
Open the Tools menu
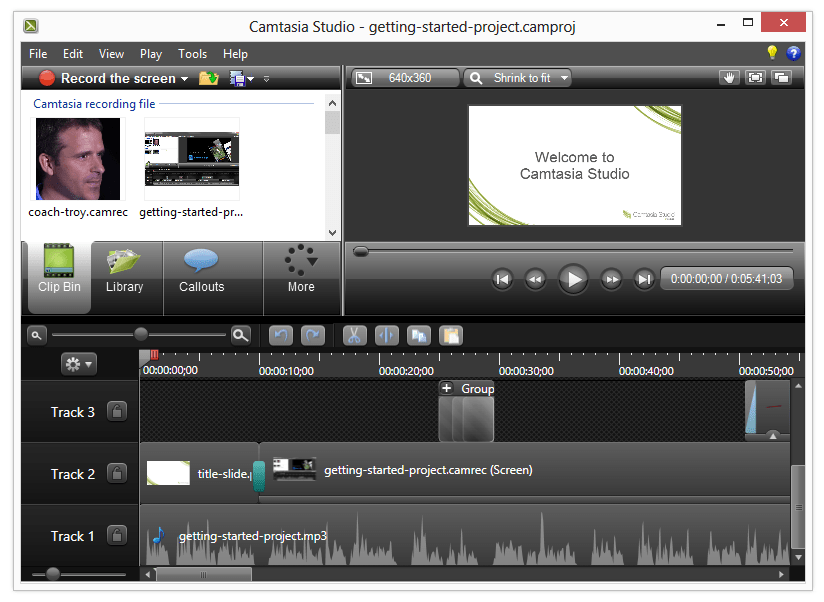(x=192, y=54)
